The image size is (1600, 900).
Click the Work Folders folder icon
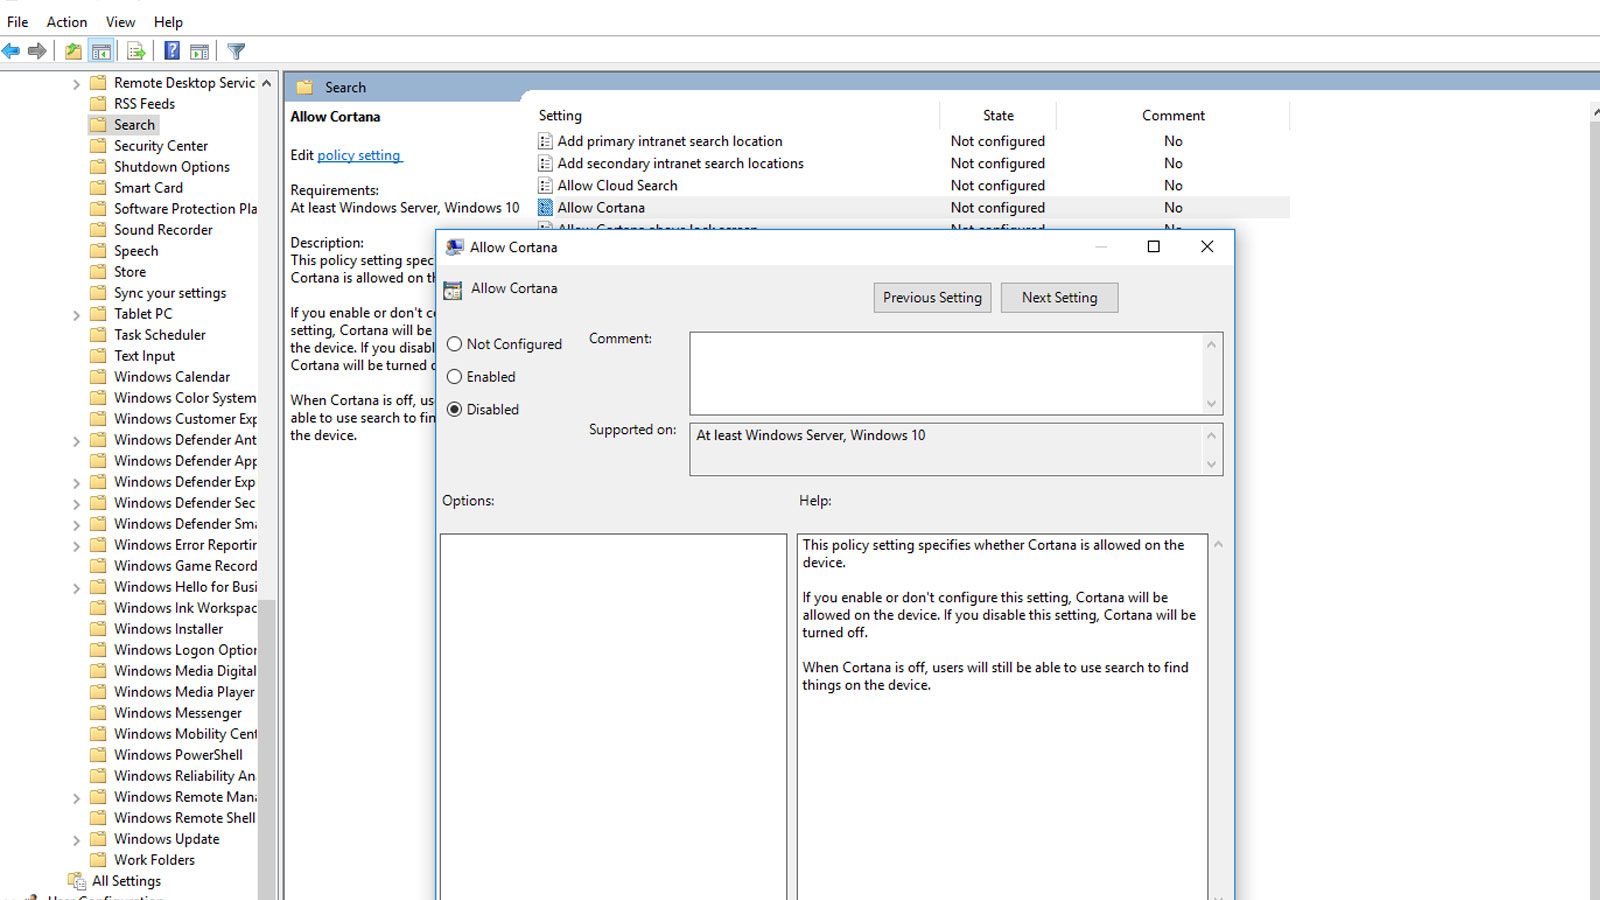(x=98, y=860)
